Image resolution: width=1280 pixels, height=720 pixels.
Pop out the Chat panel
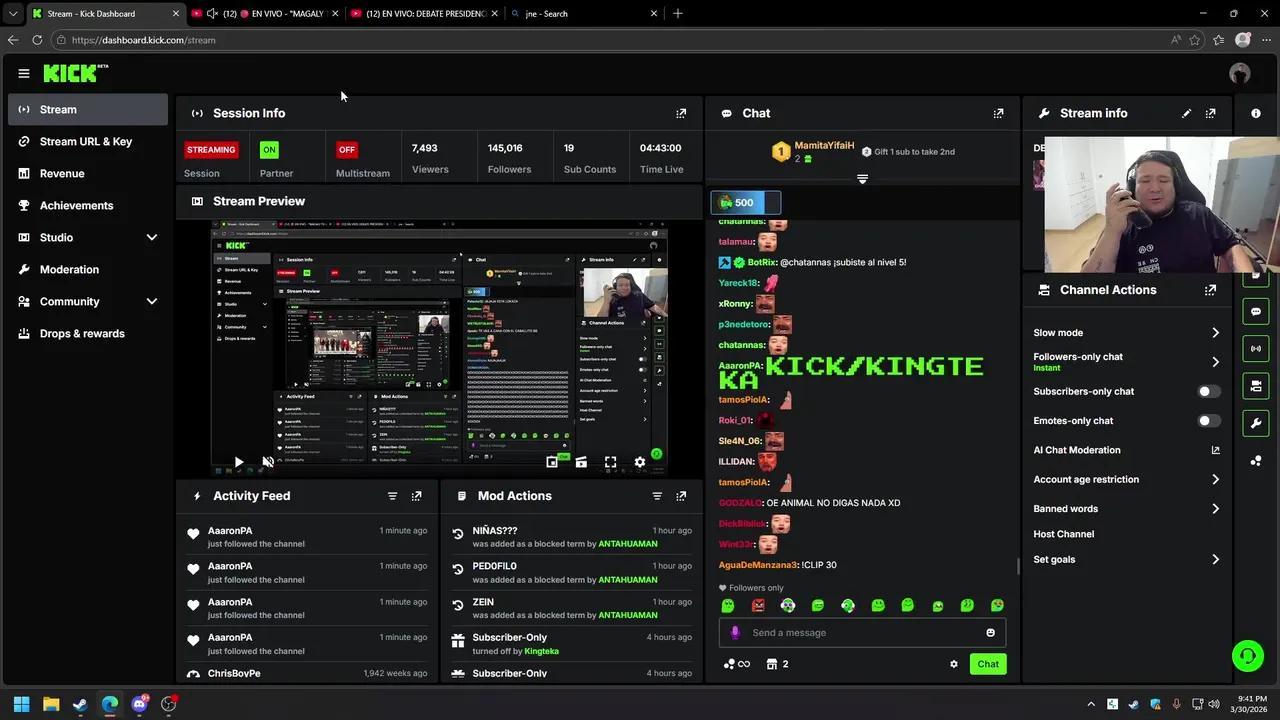coord(998,113)
